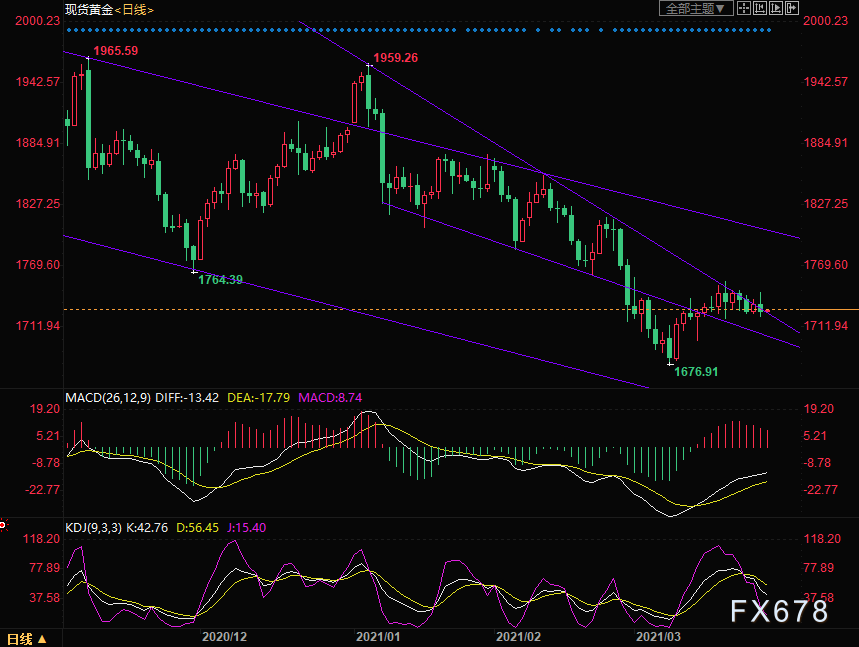Toggle the crosshair cursor icon
The height and width of the screenshot is (647, 859).
[743, 8]
